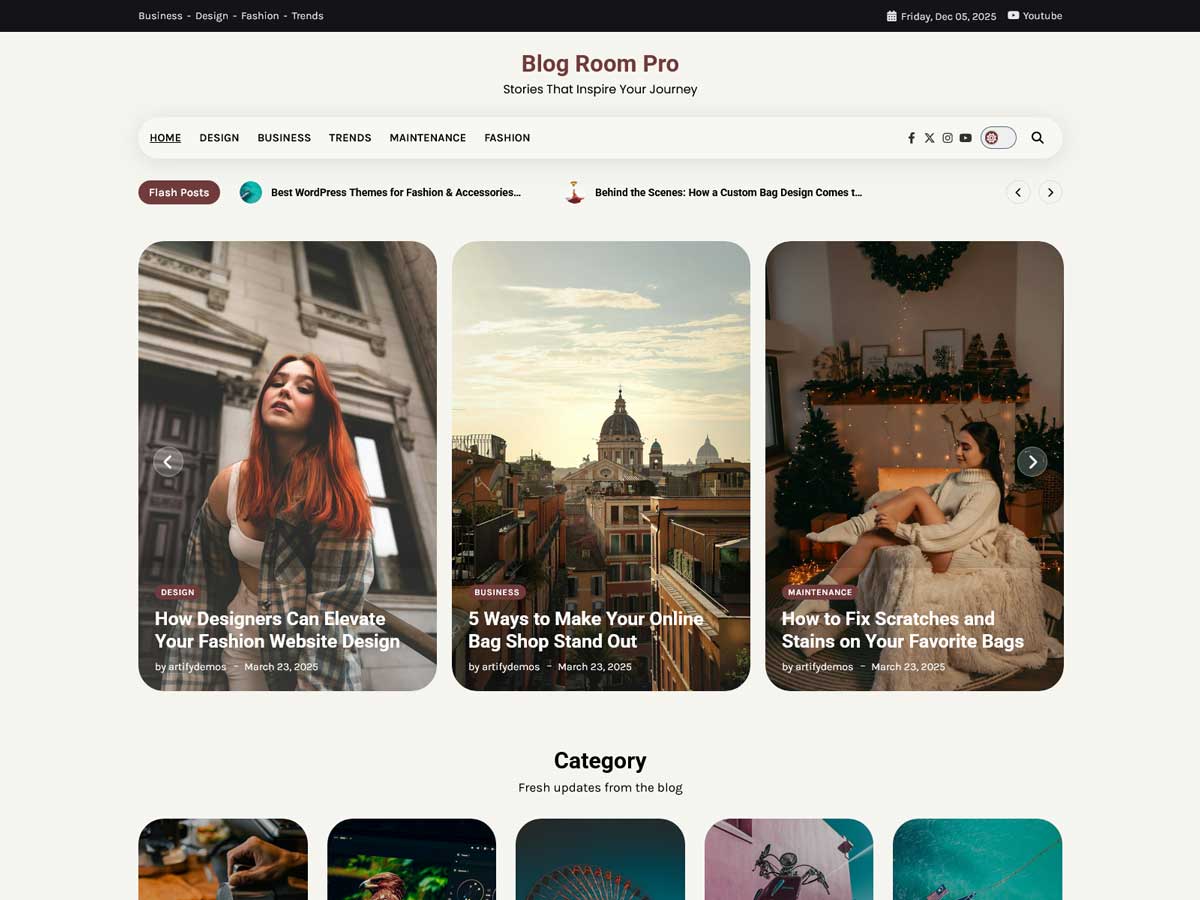Click the DESIGN category tag on slide
The image size is (1200, 900).
(x=178, y=592)
